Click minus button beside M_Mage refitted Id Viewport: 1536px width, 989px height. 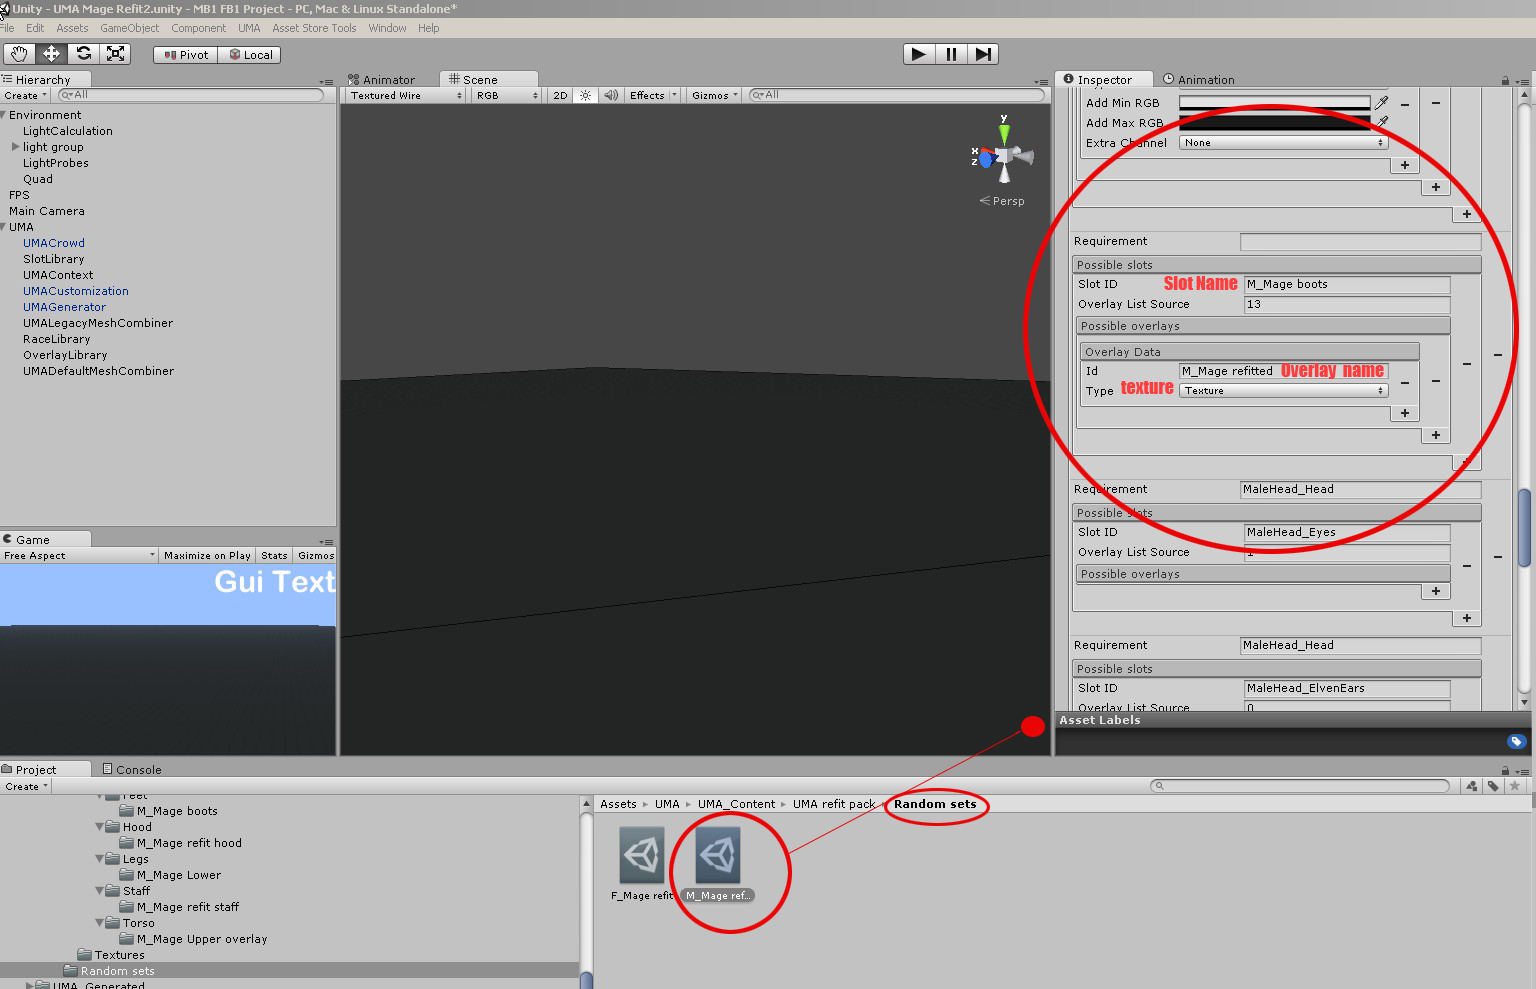pos(1405,382)
